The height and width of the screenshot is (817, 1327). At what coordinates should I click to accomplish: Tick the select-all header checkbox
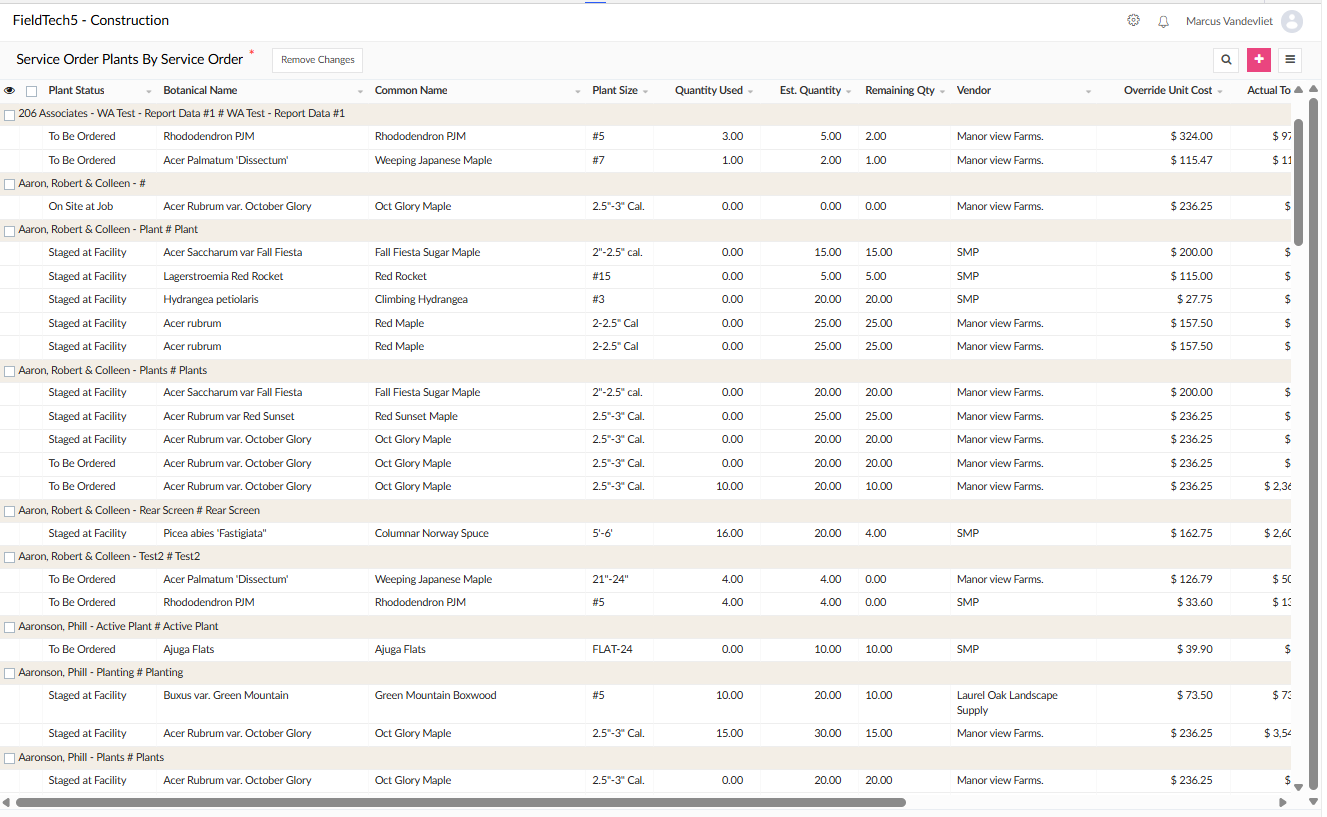click(x=31, y=91)
